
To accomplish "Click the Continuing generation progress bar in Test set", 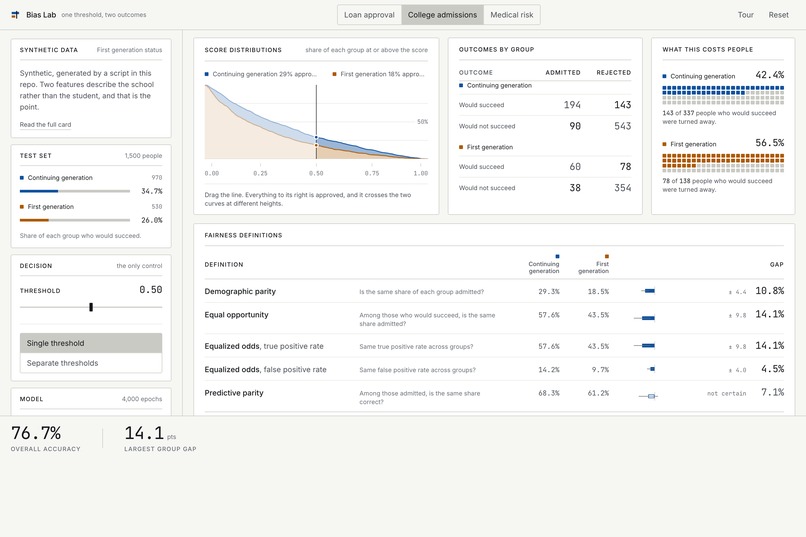I will pyautogui.click(x=75, y=191).
